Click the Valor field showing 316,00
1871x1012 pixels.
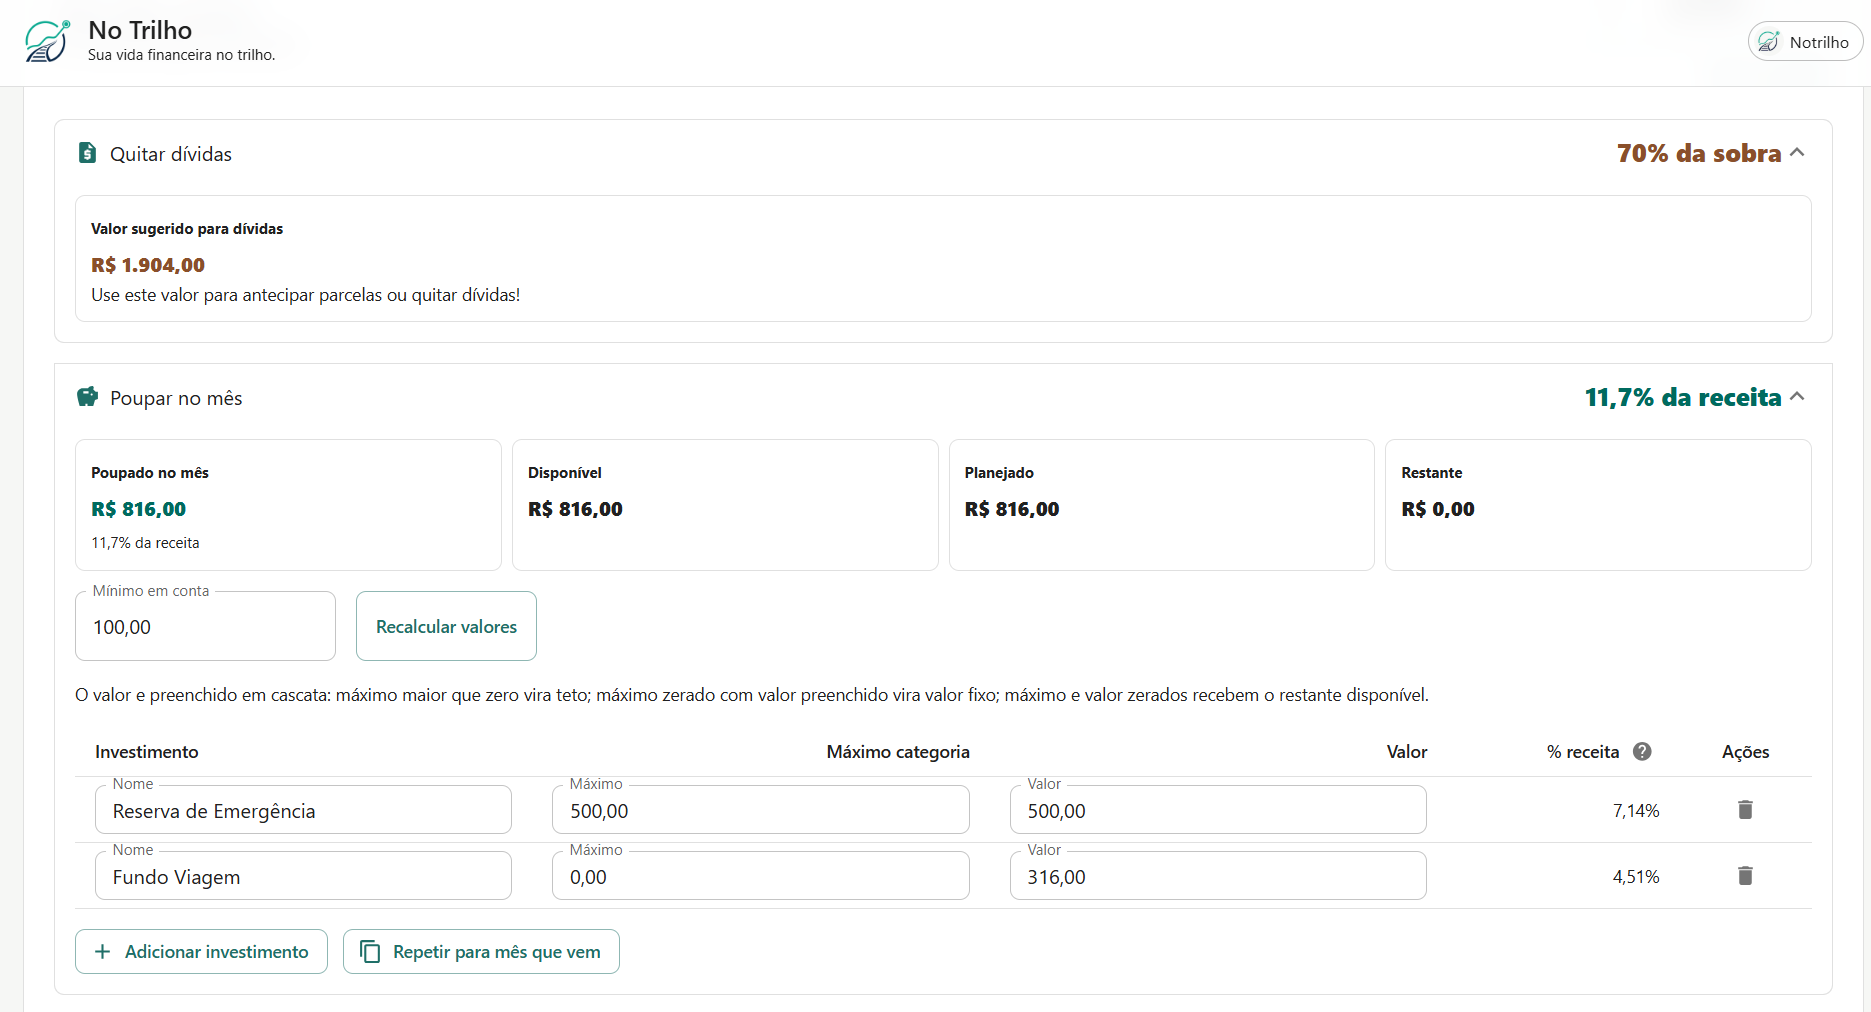[1218, 876]
